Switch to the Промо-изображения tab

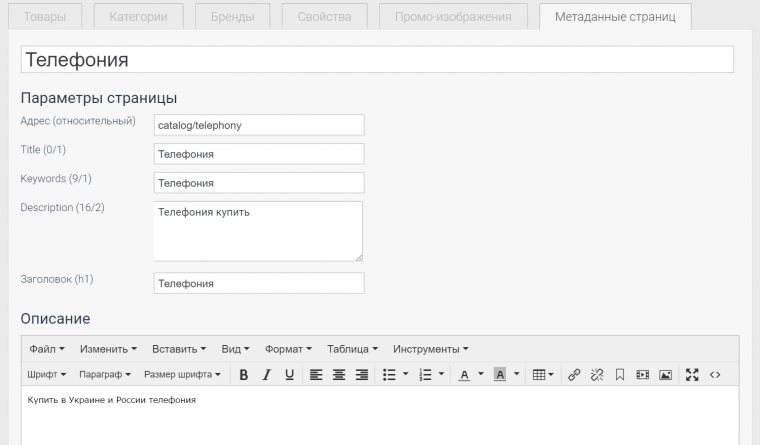tap(453, 17)
